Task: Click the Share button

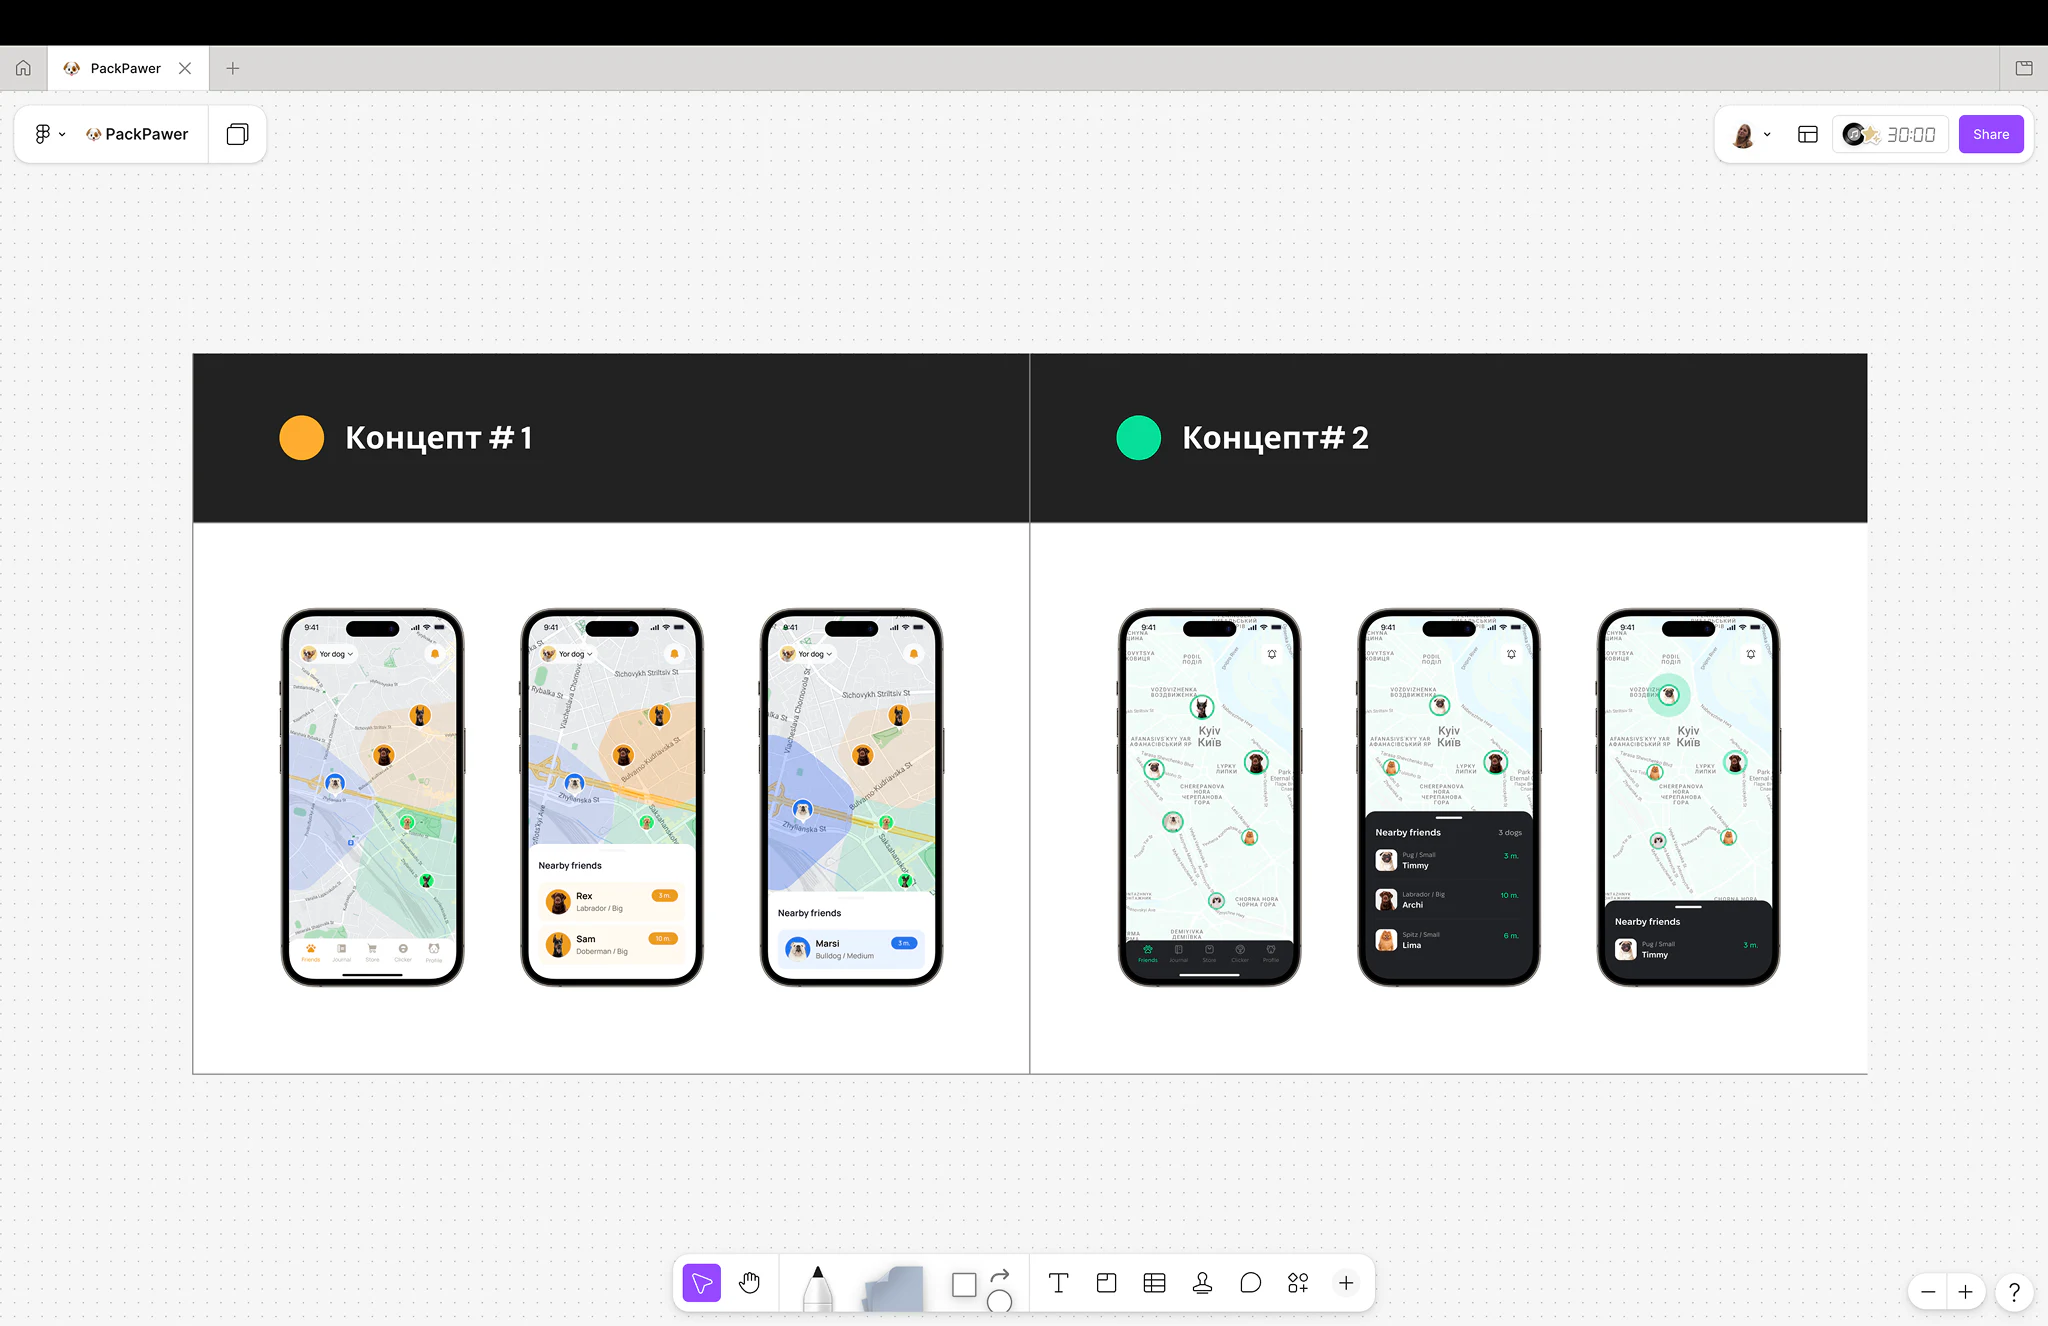Action: 1991,134
